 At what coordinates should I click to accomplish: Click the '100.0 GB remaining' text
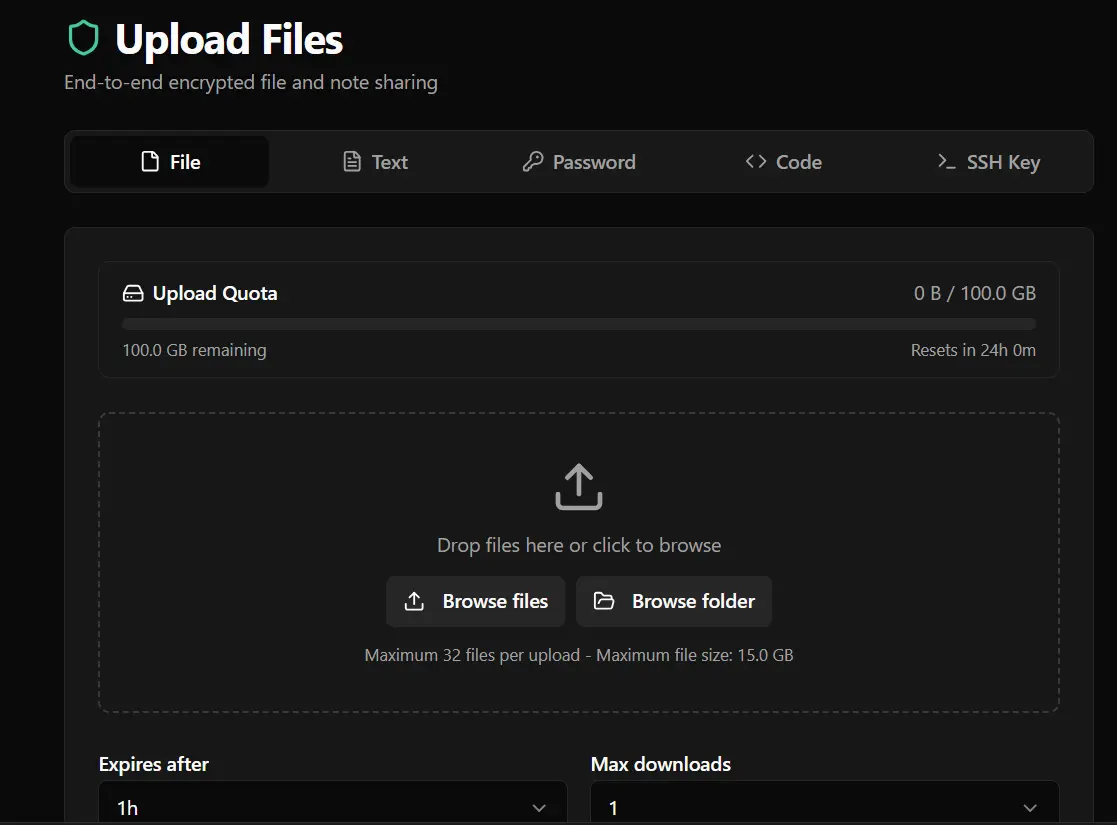[194, 351]
